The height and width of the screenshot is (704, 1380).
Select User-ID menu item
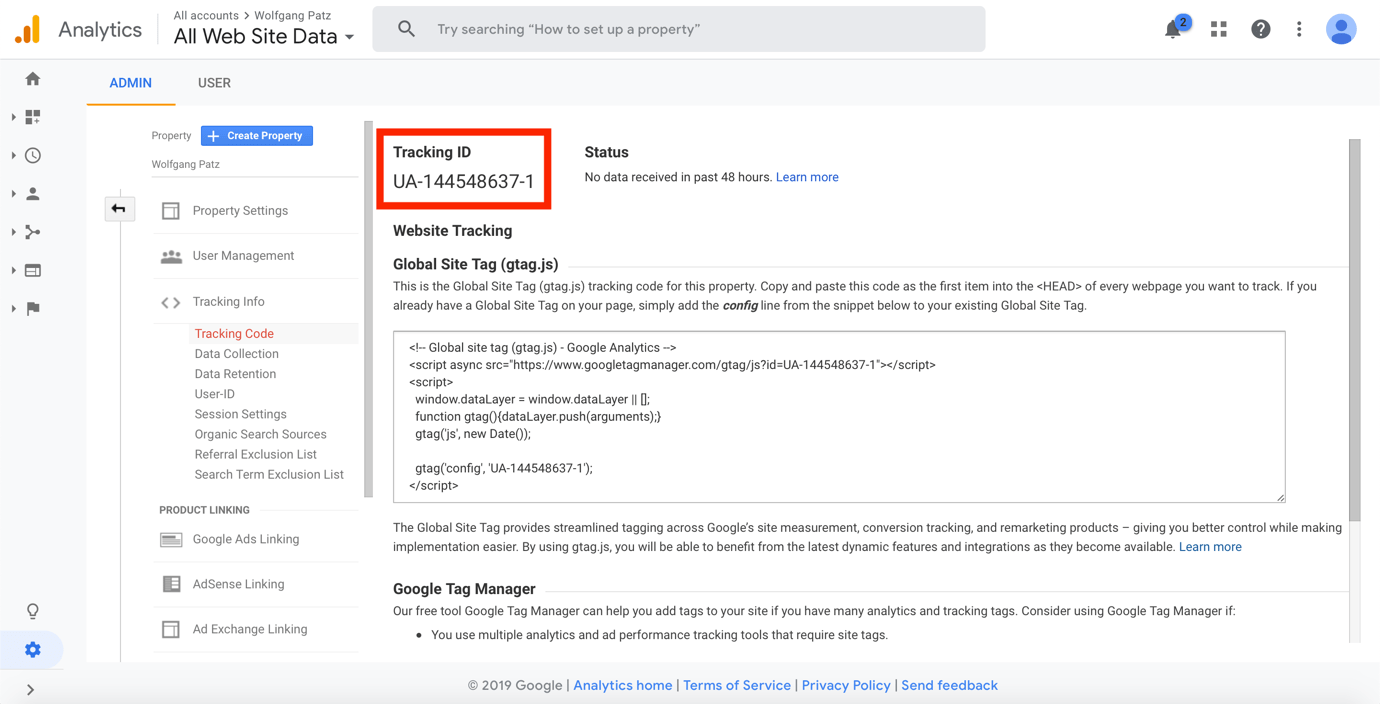215,394
